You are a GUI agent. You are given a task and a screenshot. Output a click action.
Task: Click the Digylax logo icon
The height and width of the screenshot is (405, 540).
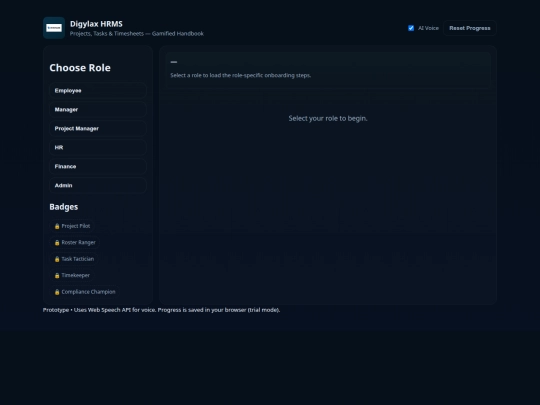point(54,28)
